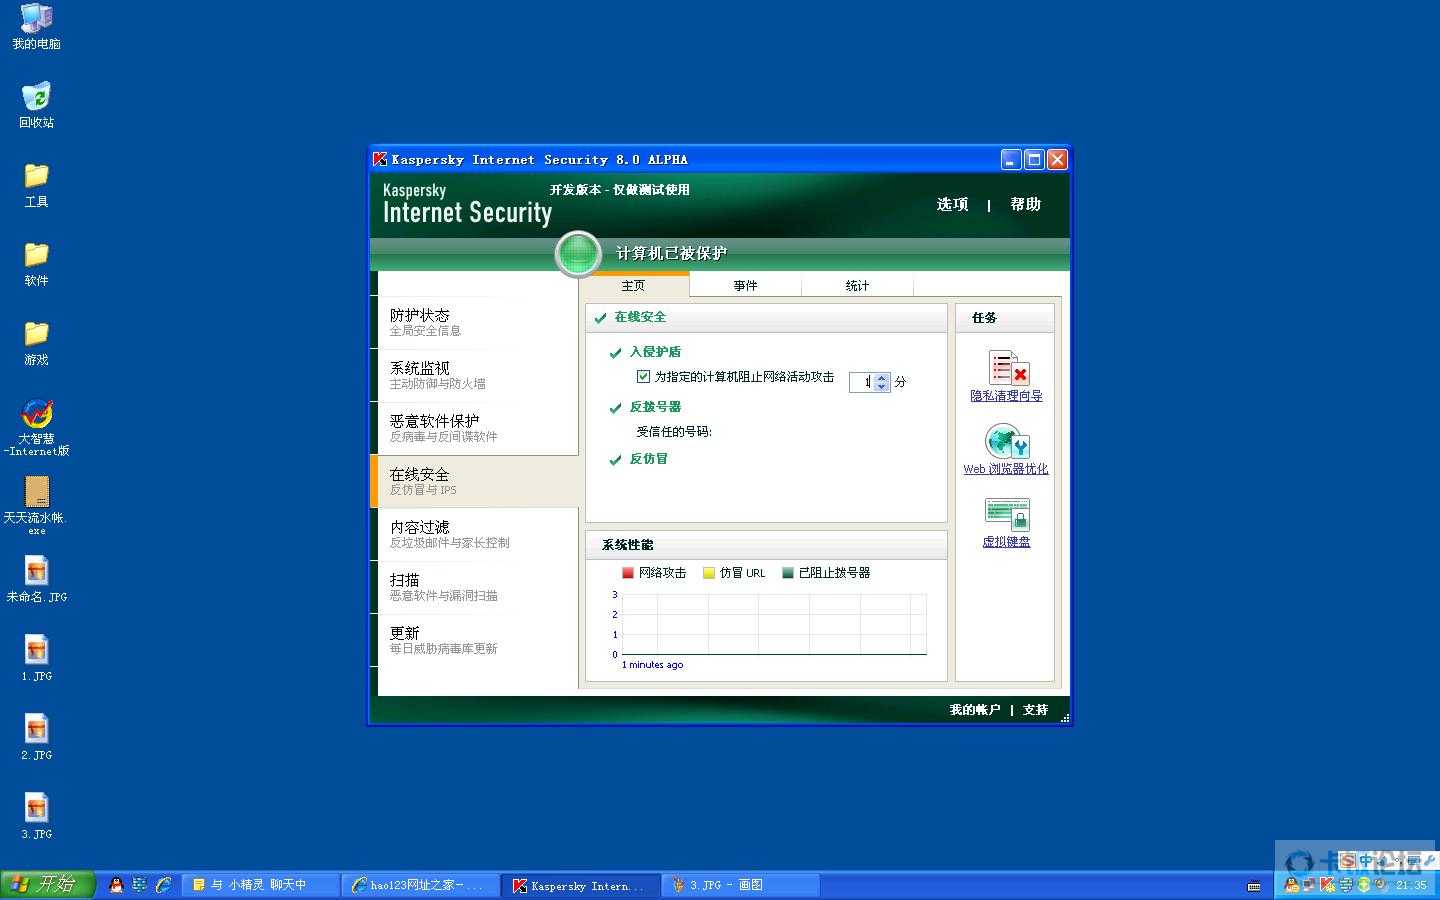The image size is (1440, 900).
Task: Open the 隐私清理向导 privacy cleaner icon
Action: tap(1007, 368)
